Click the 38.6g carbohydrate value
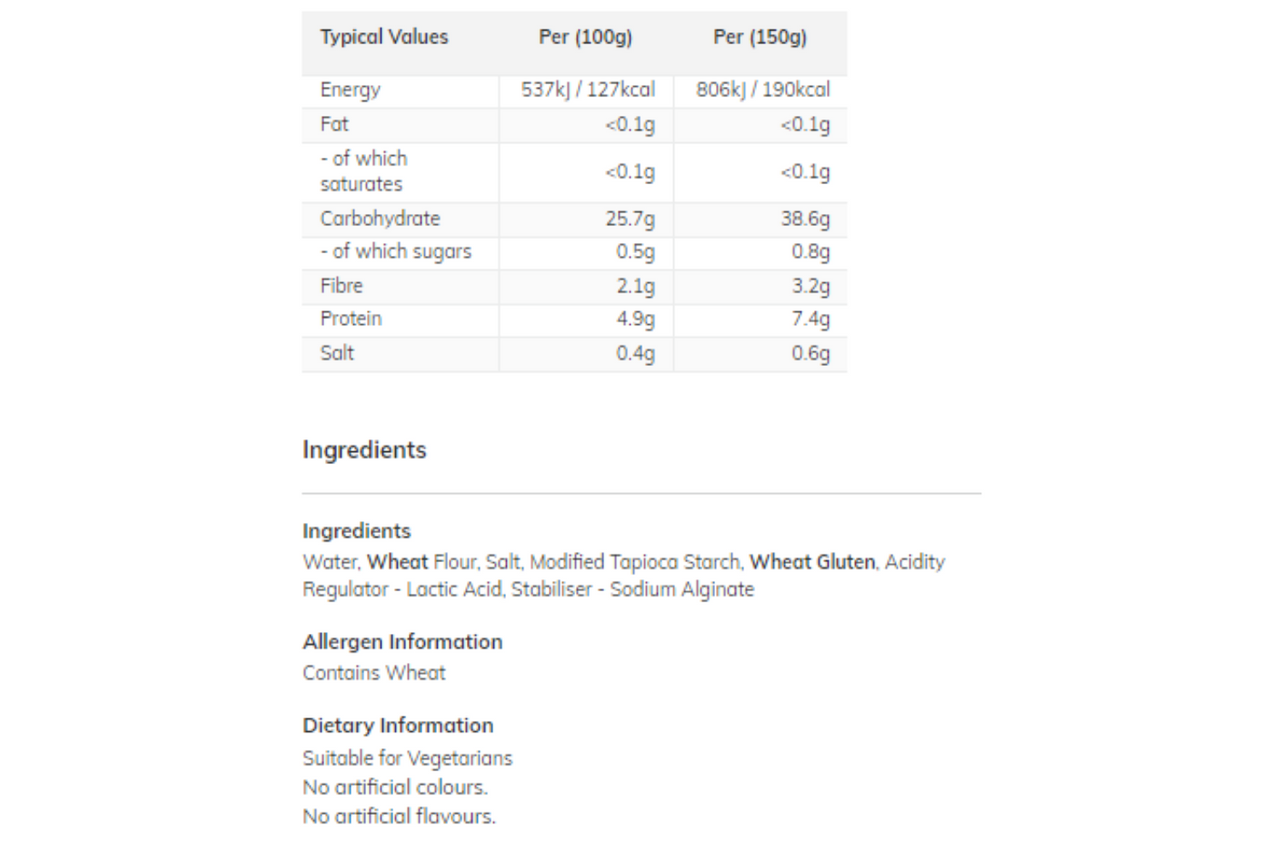 [x=806, y=219]
